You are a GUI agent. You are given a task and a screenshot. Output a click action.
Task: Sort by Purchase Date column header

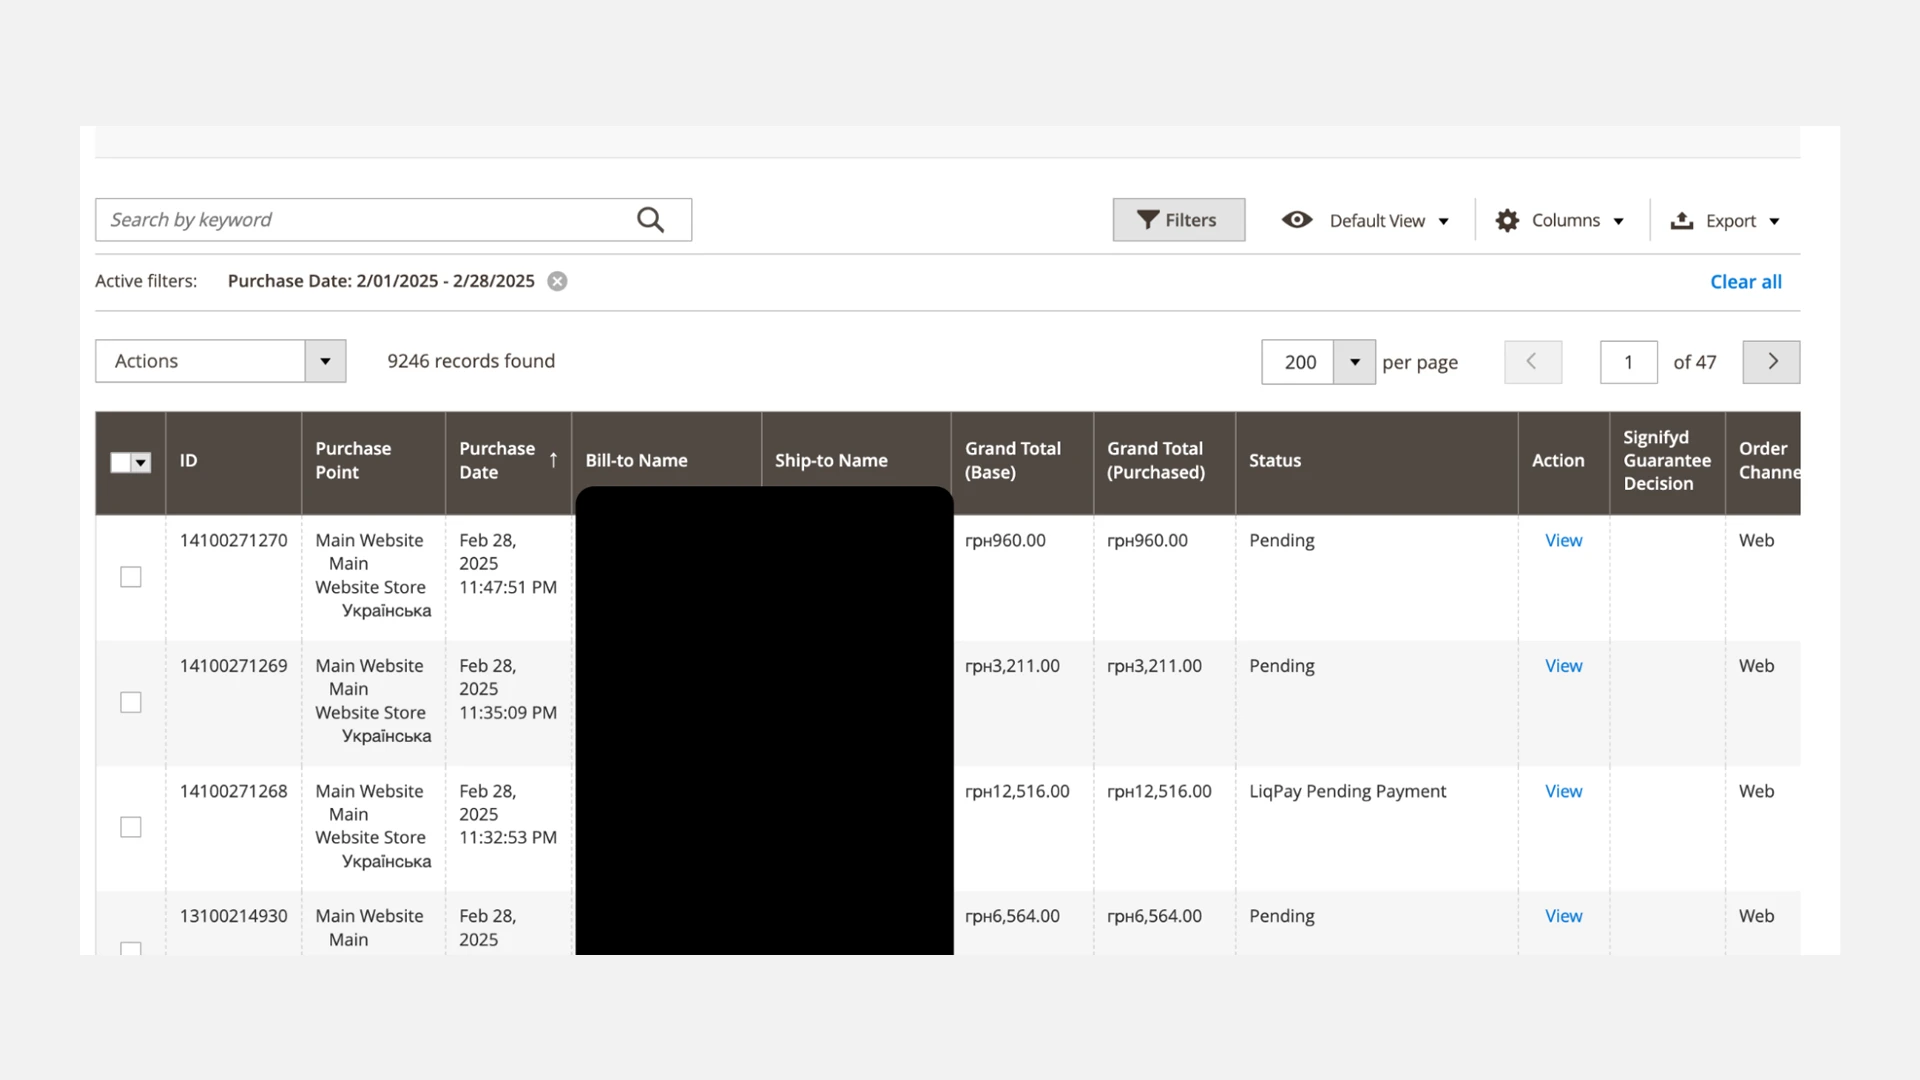pos(508,461)
